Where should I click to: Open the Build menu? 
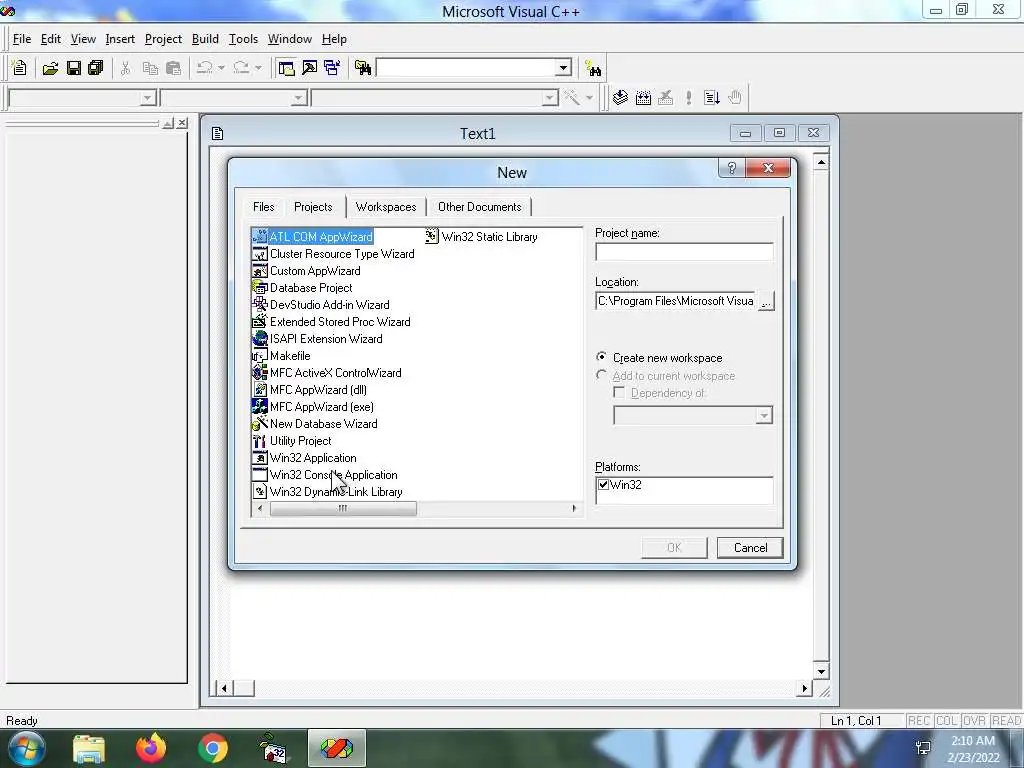click(205, 39)
